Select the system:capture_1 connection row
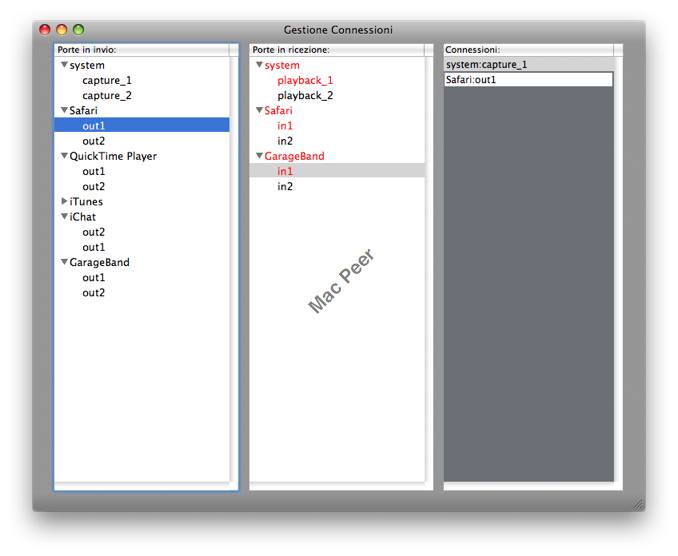This screenshot has width=678, height=556. click(528, 64)
